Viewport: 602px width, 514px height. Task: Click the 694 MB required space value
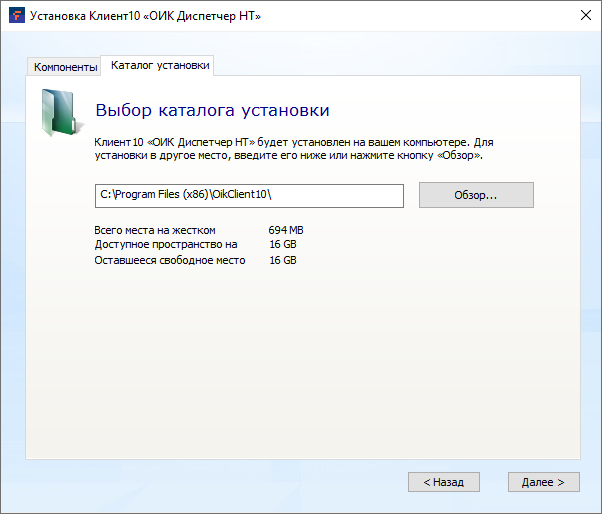285,230
